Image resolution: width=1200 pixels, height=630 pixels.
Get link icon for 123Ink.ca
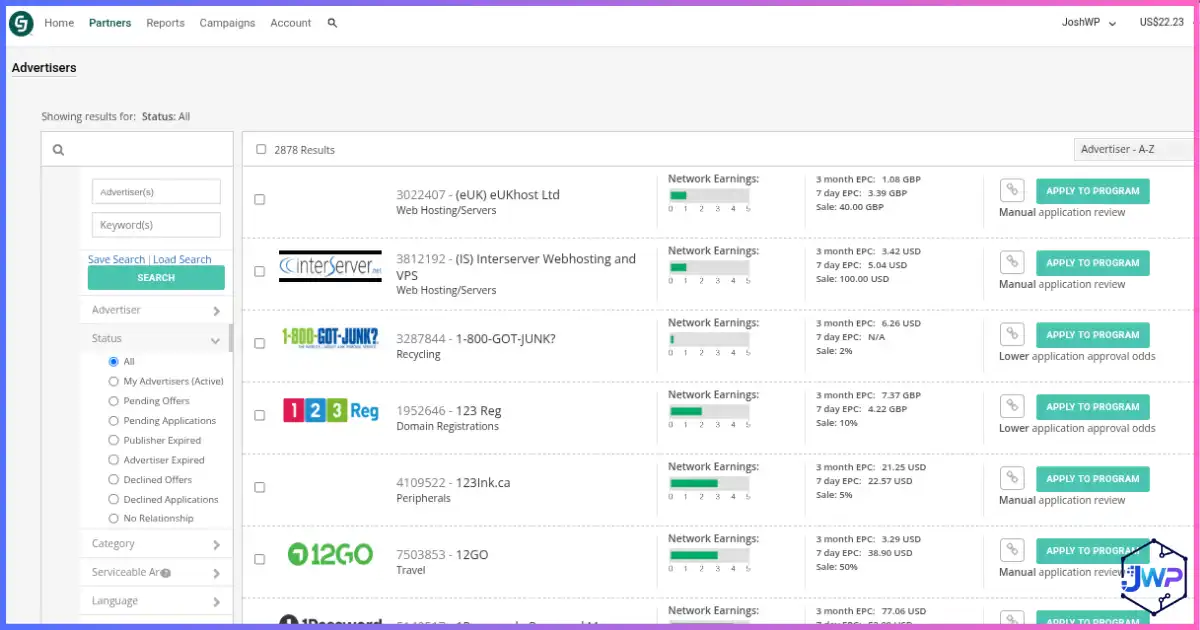coord(1012,478)
